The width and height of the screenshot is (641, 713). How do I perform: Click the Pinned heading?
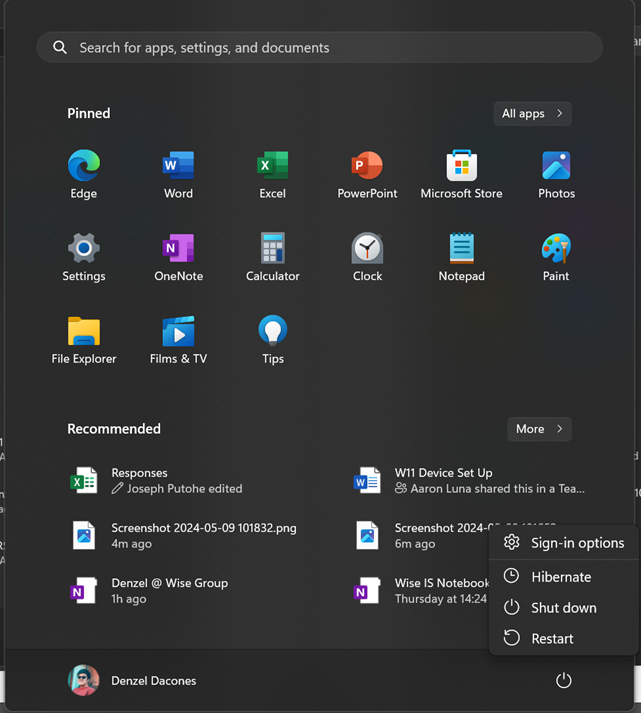pos(89,113)
